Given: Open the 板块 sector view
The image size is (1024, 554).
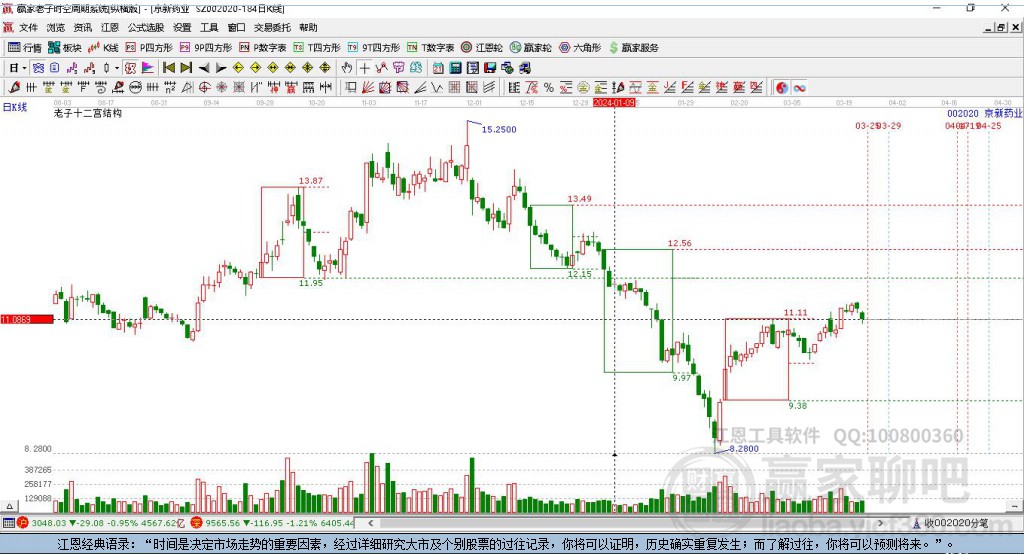Looking at the screenshot, I should (x=65, y=48).
